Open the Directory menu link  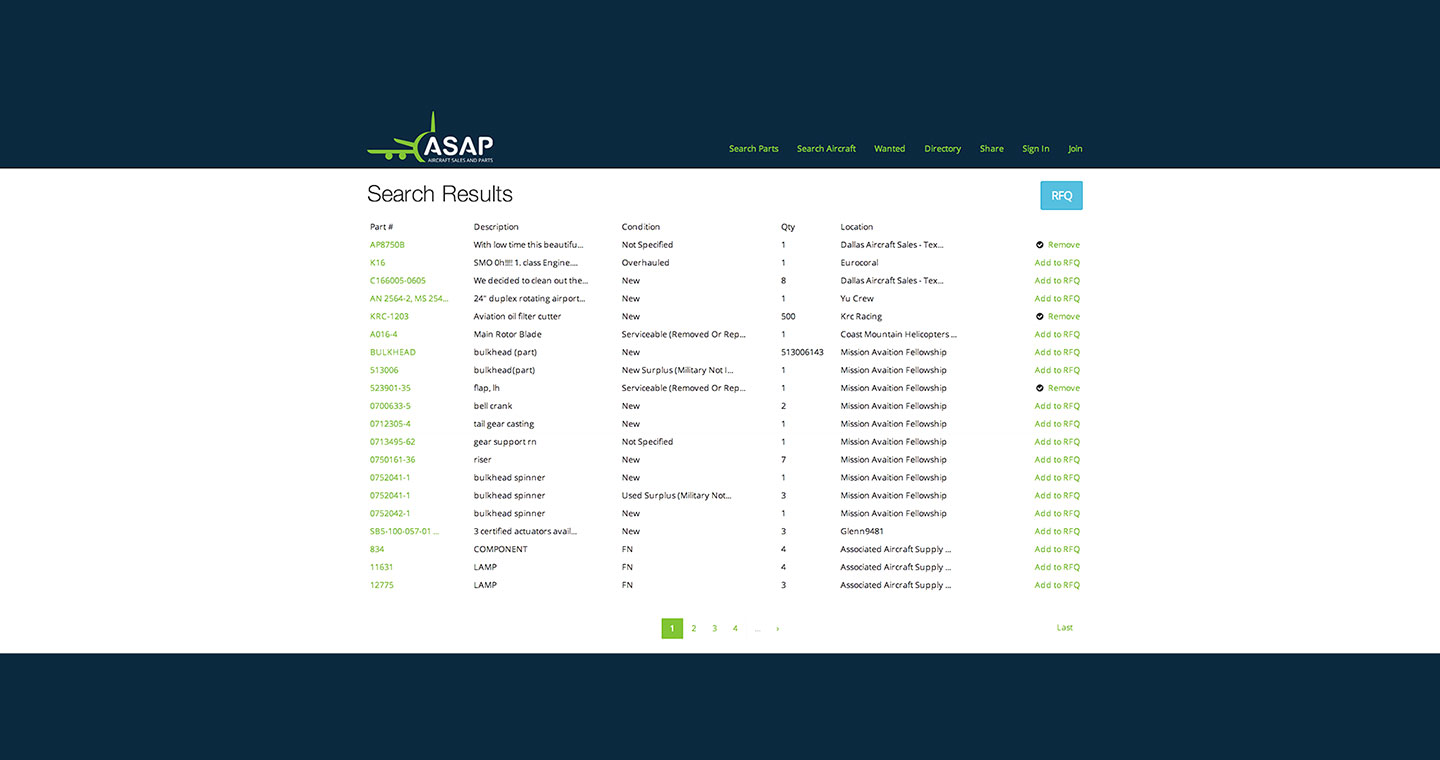pyautogui.click(x=942, y=149)
